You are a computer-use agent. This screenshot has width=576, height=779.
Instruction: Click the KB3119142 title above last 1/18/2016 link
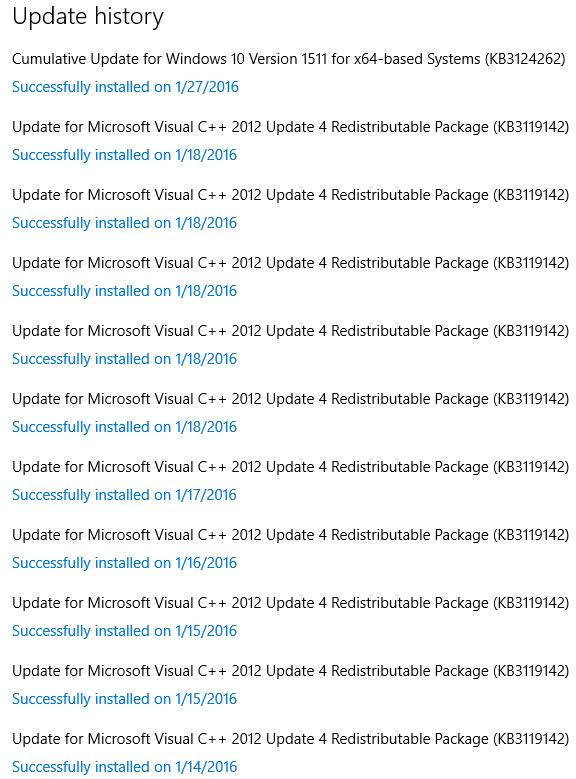pyautogui.click(x=291, y=399)
